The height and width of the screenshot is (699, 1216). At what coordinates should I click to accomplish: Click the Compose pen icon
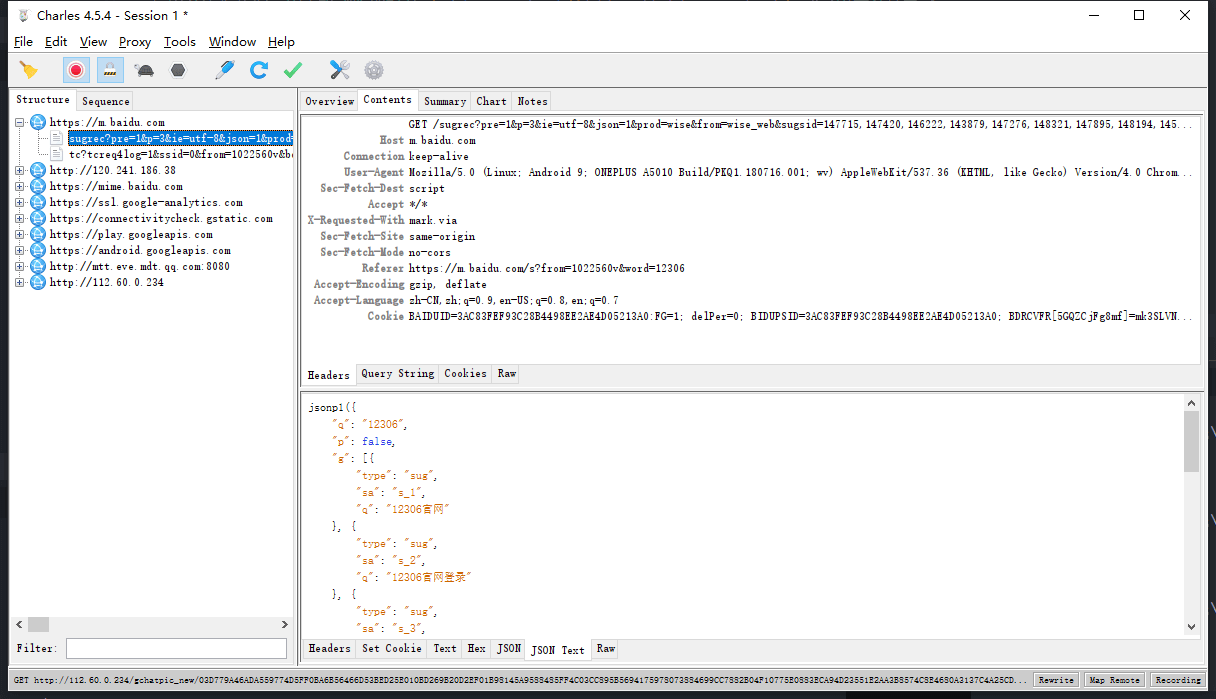click(x=225, y=70)
